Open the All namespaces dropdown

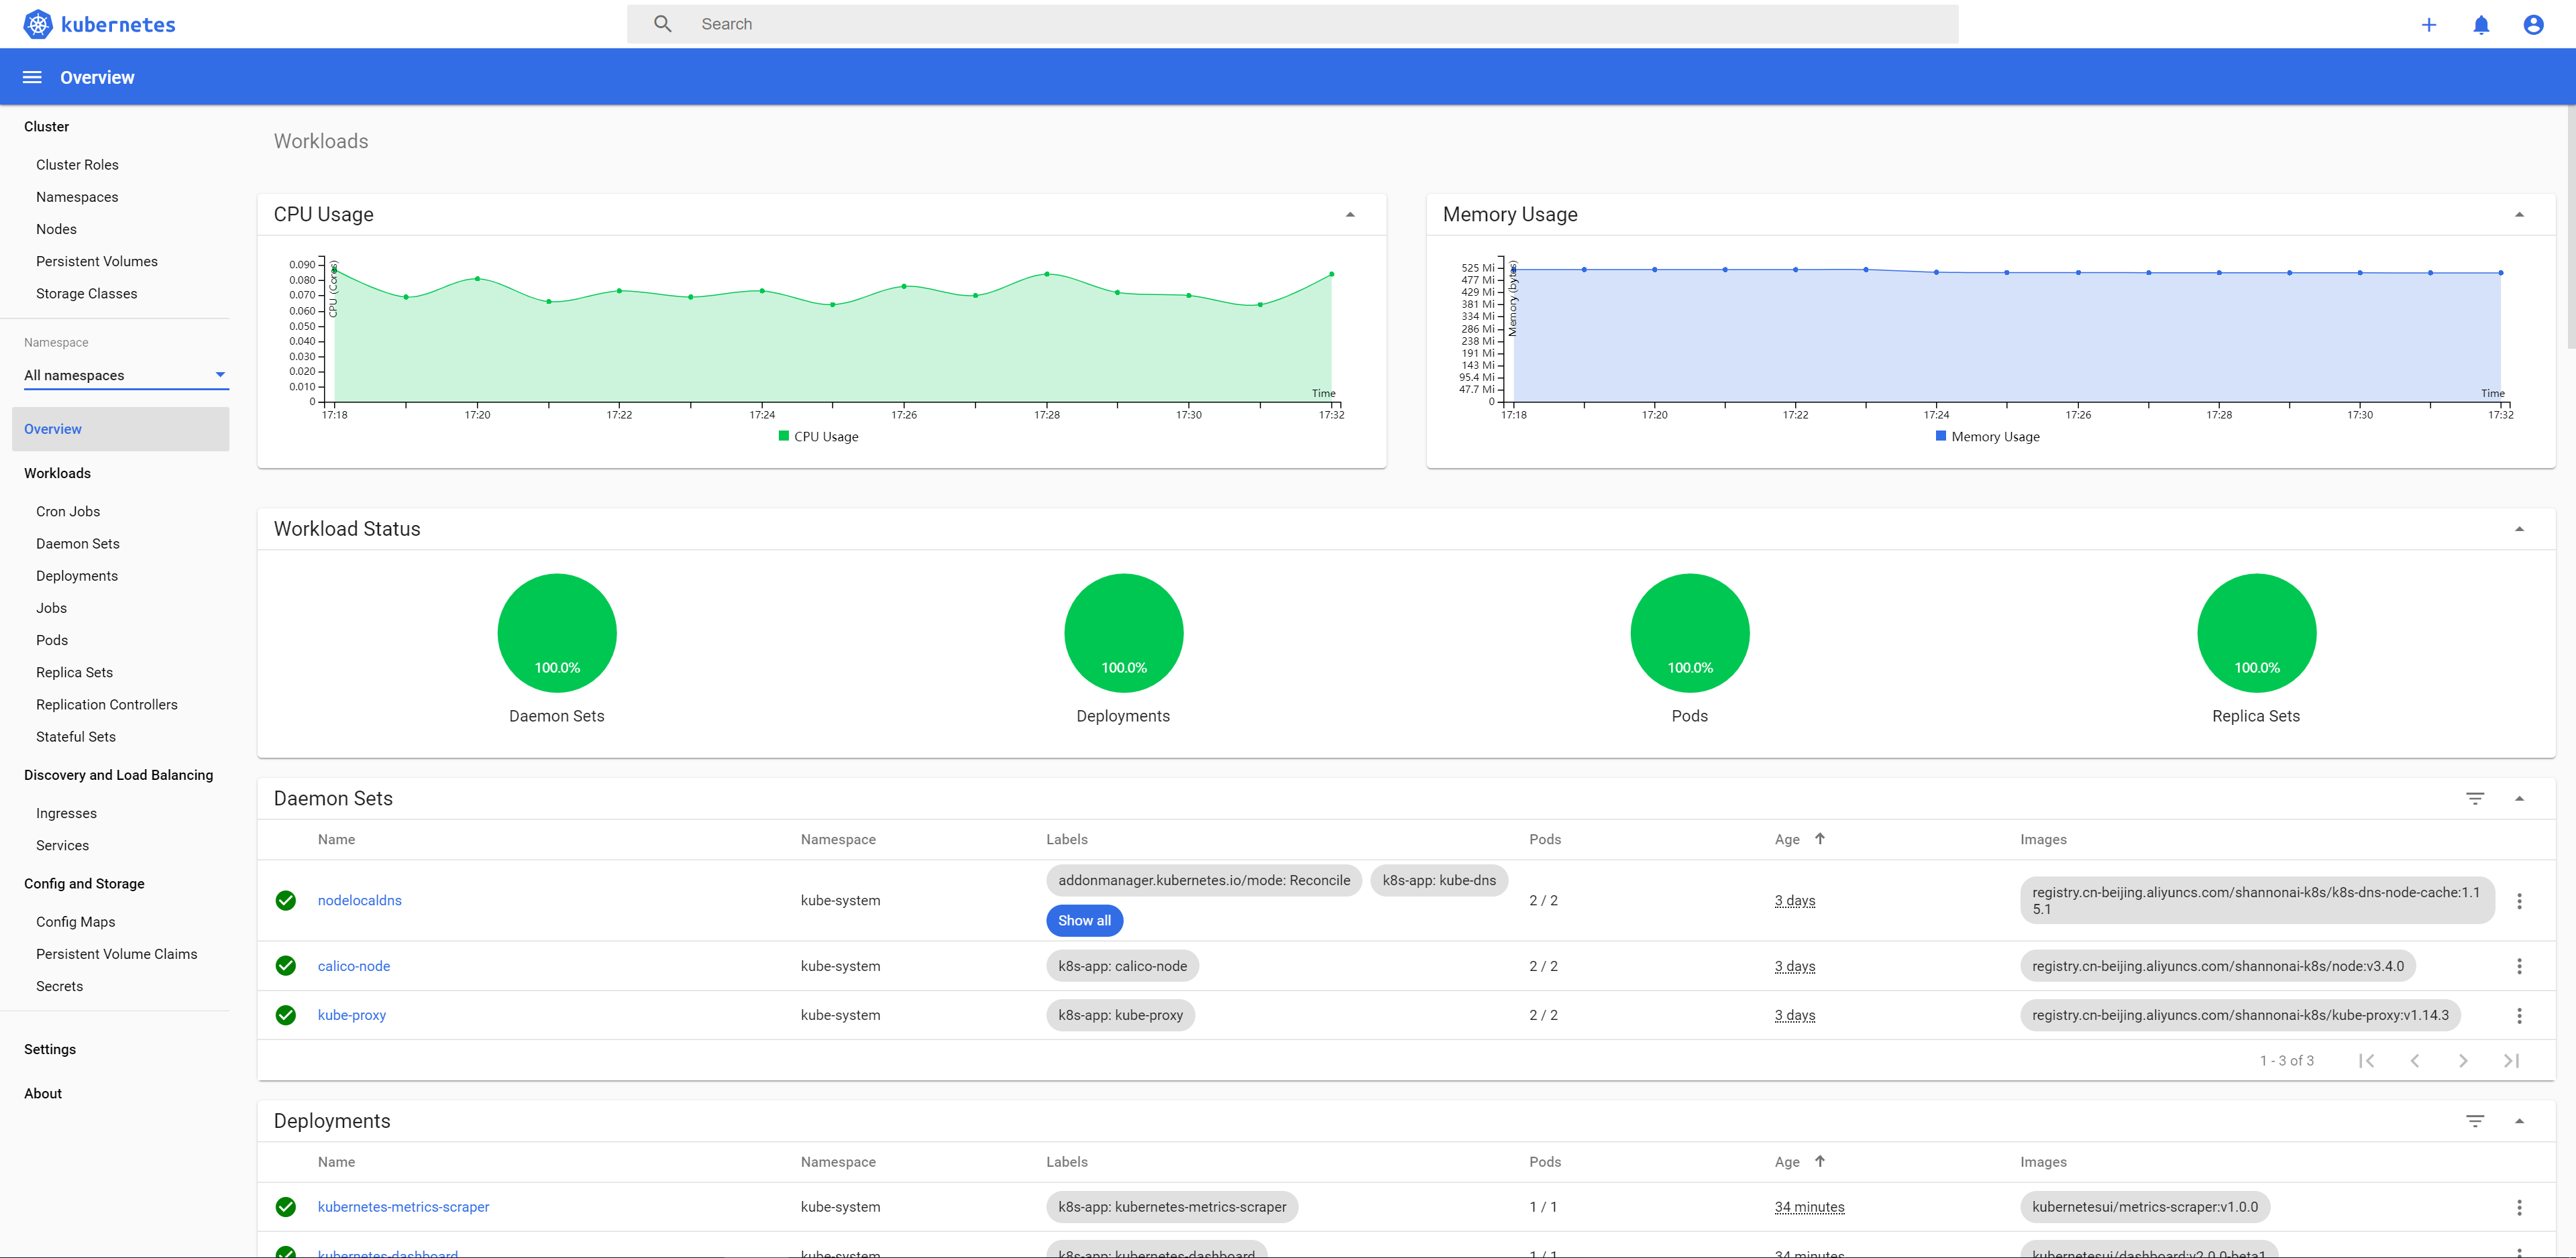click(126, 375)
